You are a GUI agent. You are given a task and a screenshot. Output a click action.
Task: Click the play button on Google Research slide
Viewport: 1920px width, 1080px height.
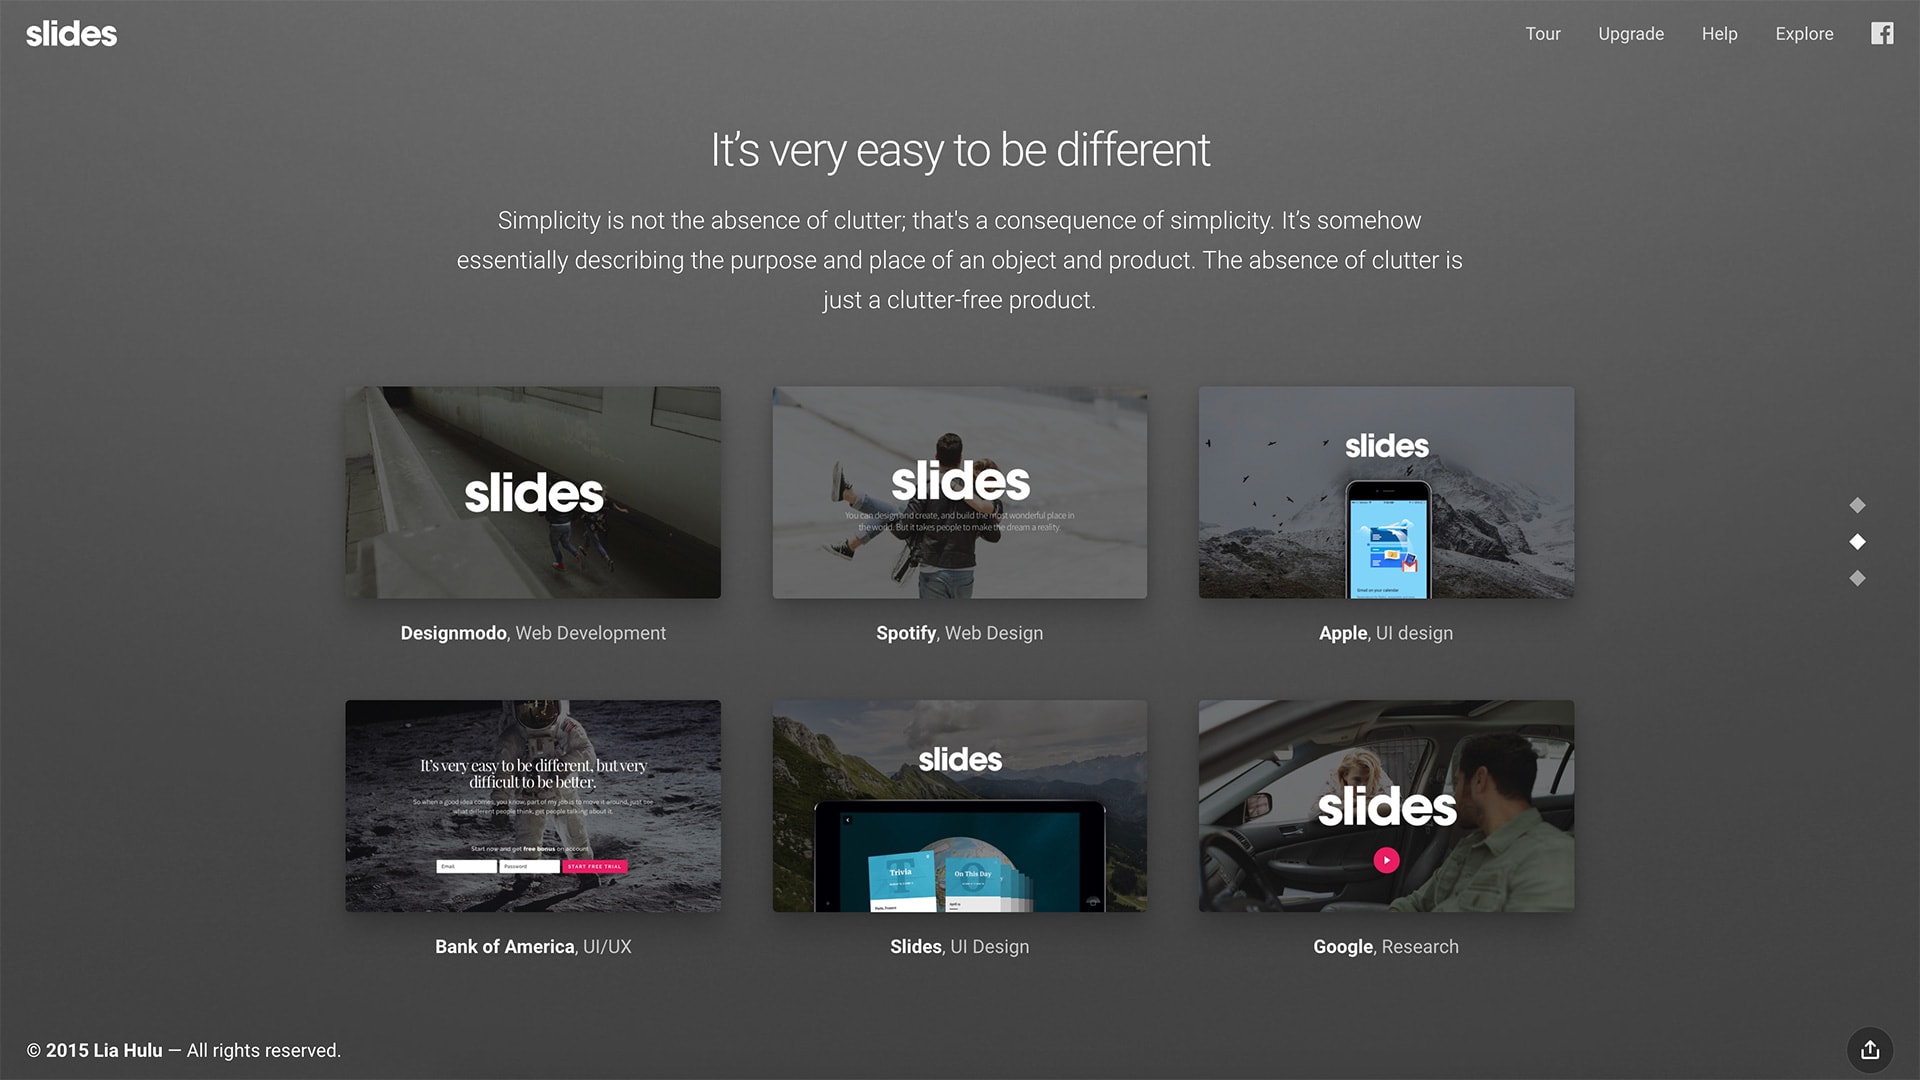click(1387, 858)
